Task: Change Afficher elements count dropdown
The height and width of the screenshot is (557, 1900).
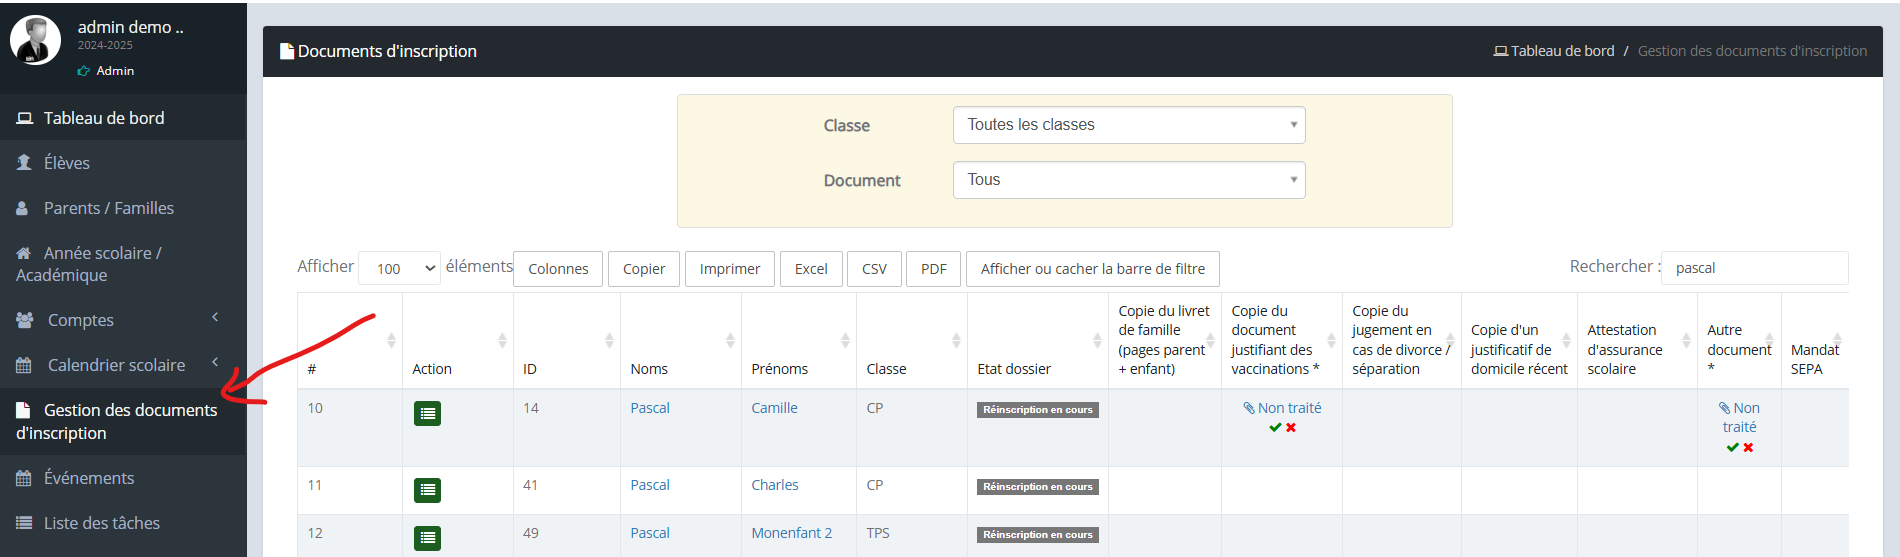Action: (399, 268)
